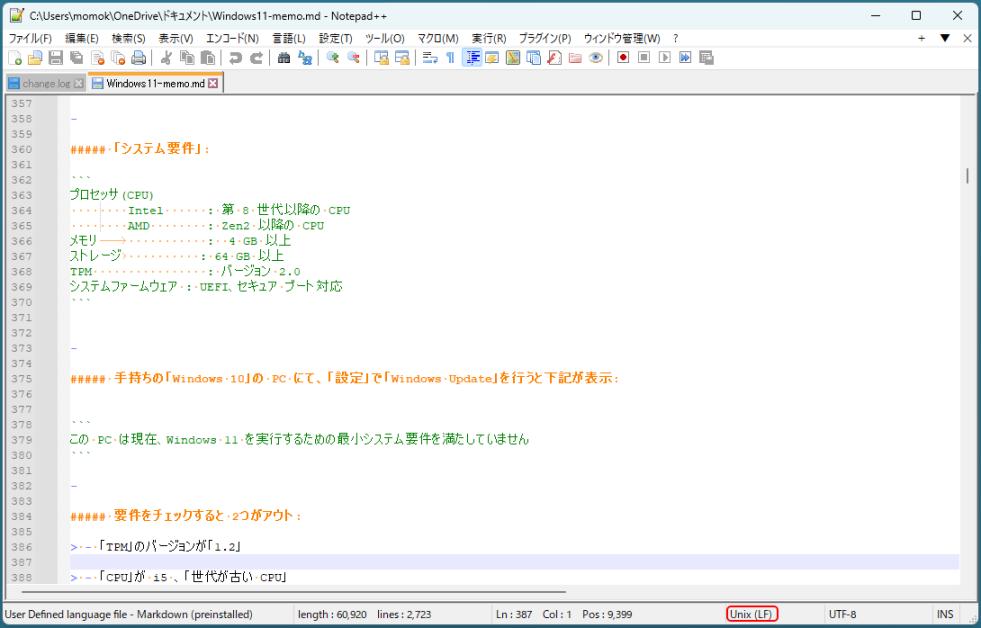Open the Replace dialog icon
The width and height of the screenshot is (981, 628).
pyautogui.click(x=305, y=58)
